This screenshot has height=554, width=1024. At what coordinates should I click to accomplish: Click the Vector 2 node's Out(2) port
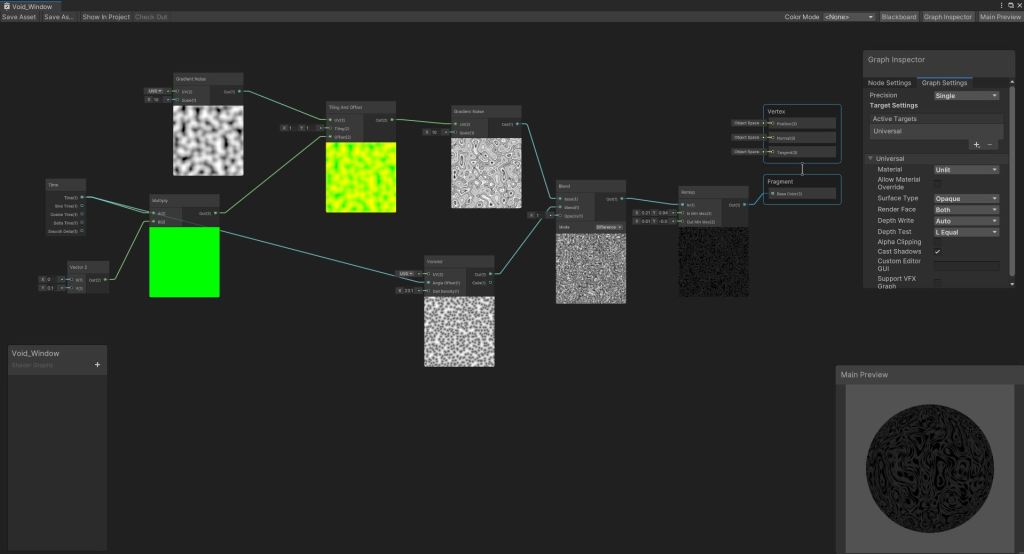pyautogui.click(x=105, y=280)
